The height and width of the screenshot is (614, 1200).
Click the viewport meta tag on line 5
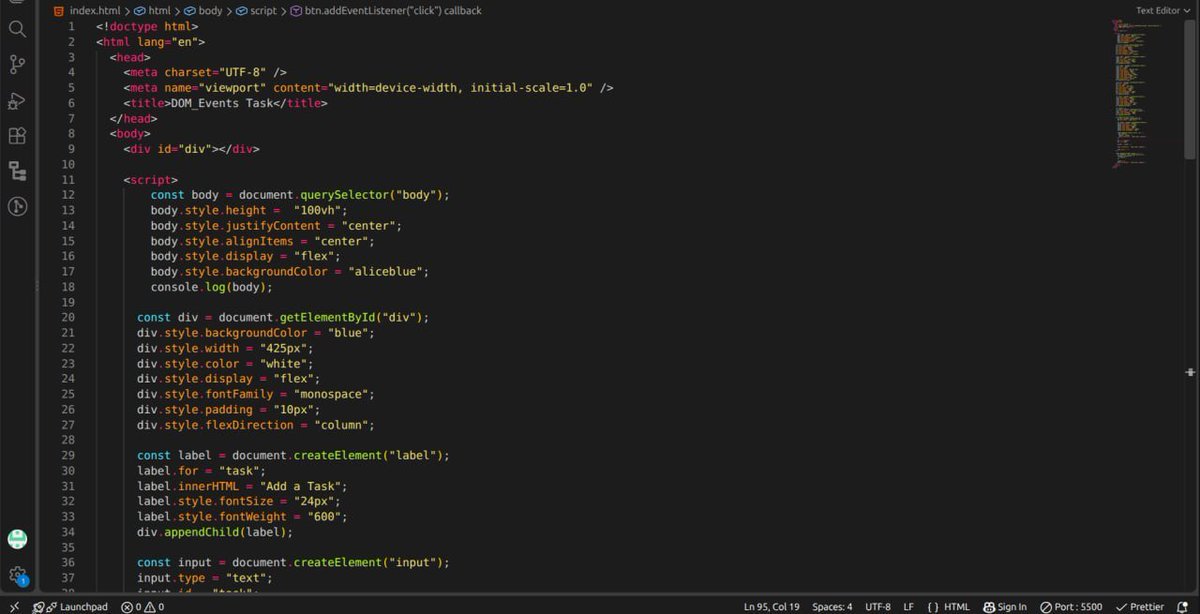coord(369,88)
